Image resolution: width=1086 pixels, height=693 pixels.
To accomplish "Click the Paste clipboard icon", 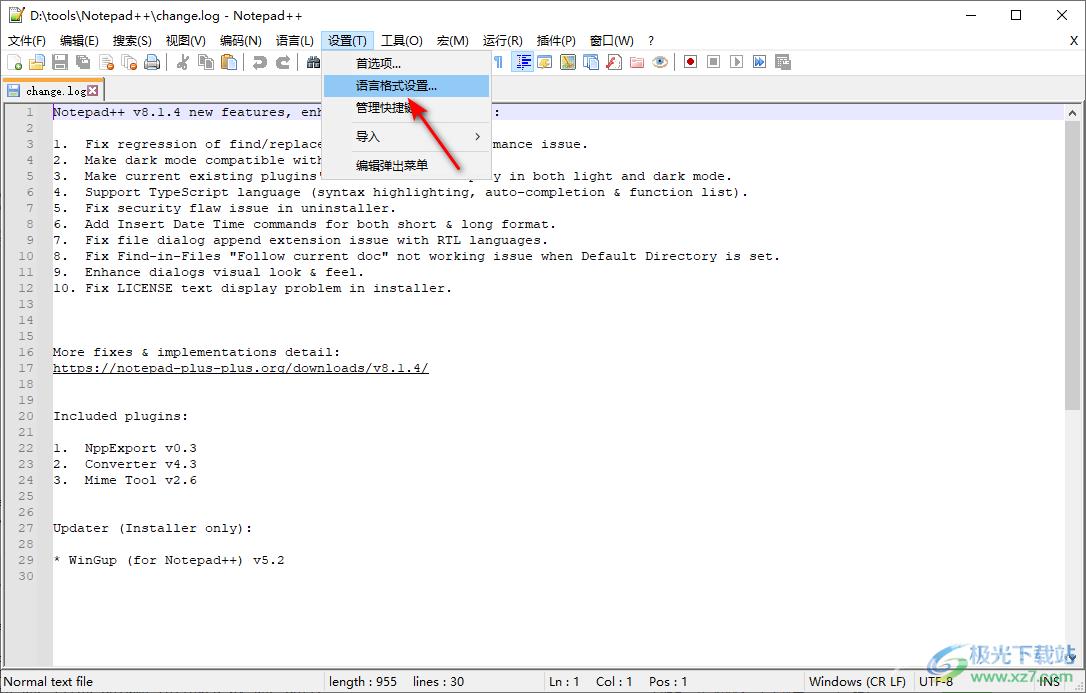I will coord(229,62).
